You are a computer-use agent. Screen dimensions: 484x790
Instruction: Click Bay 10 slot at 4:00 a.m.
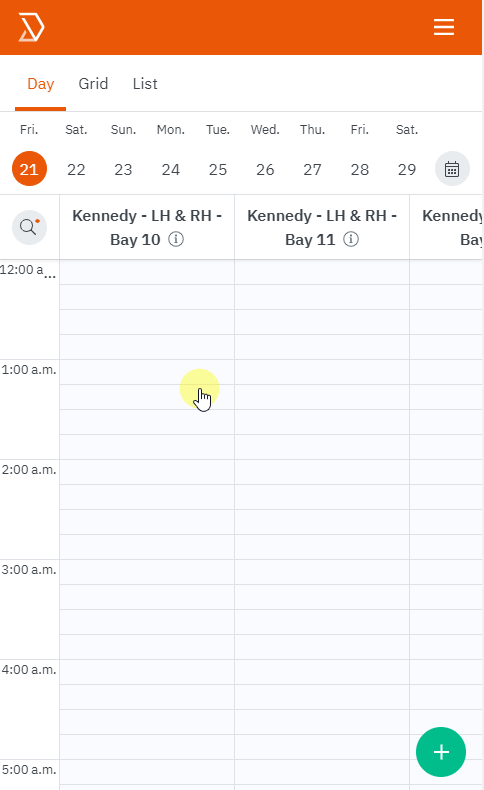[147, 672]
